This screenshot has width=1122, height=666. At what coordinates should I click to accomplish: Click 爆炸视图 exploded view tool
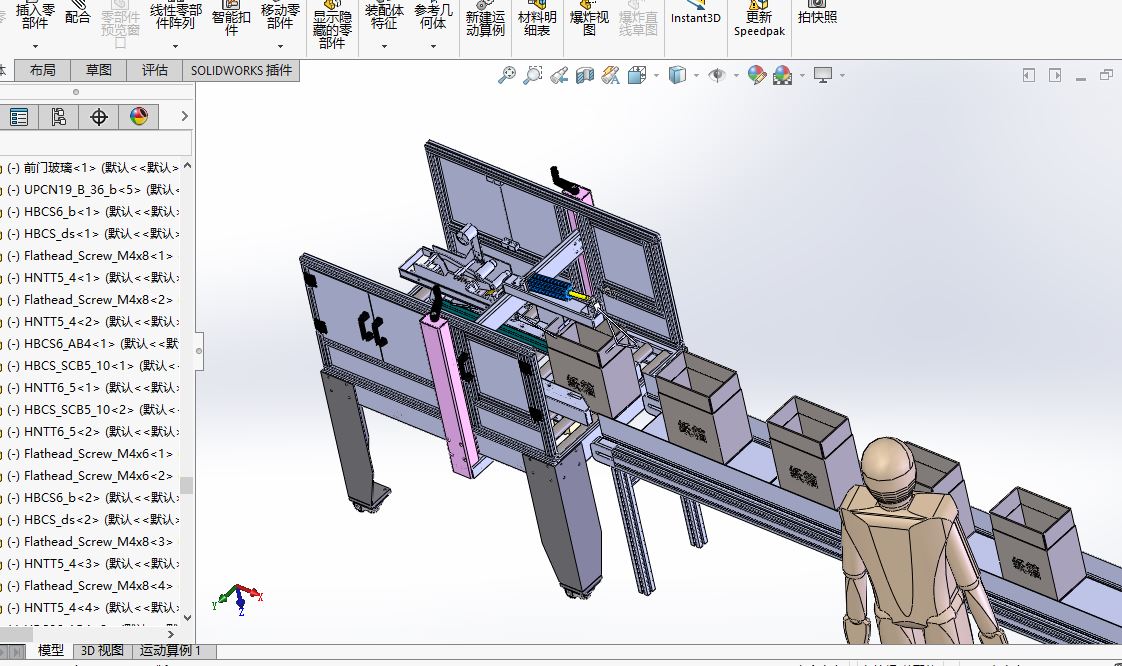589,20
